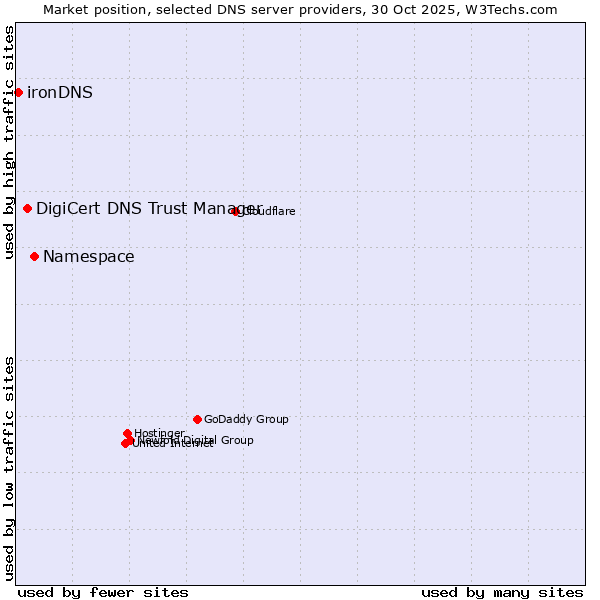This screenshot has width=600, height=600.
Task: Click the 'used by low traffic sites' axis label
Action: coord(9,468)
